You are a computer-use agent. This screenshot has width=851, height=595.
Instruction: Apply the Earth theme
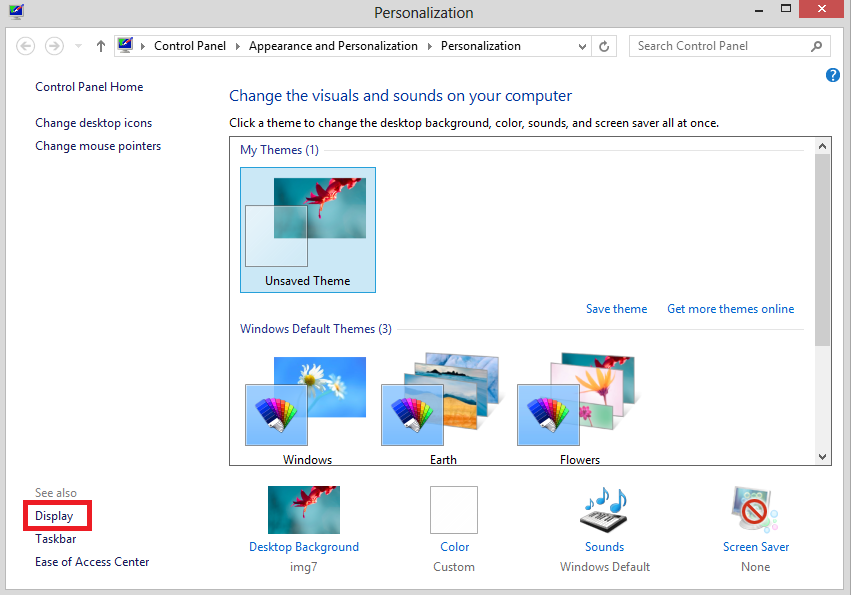pyautogui.click(x=442, y=408)
